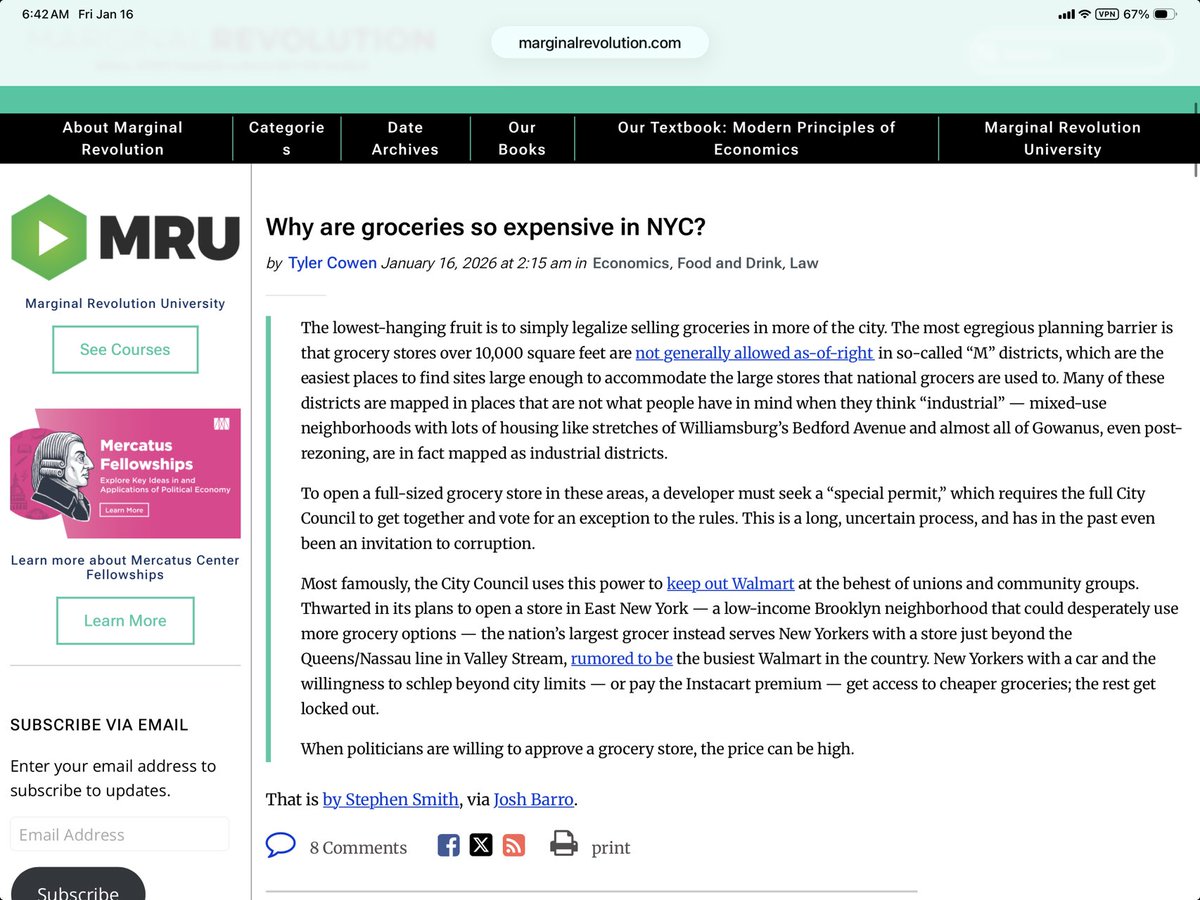The width and height of the screenshot is (1200, 900).
Task: Focus the Email Address field
Action: (x=120, y=835)
